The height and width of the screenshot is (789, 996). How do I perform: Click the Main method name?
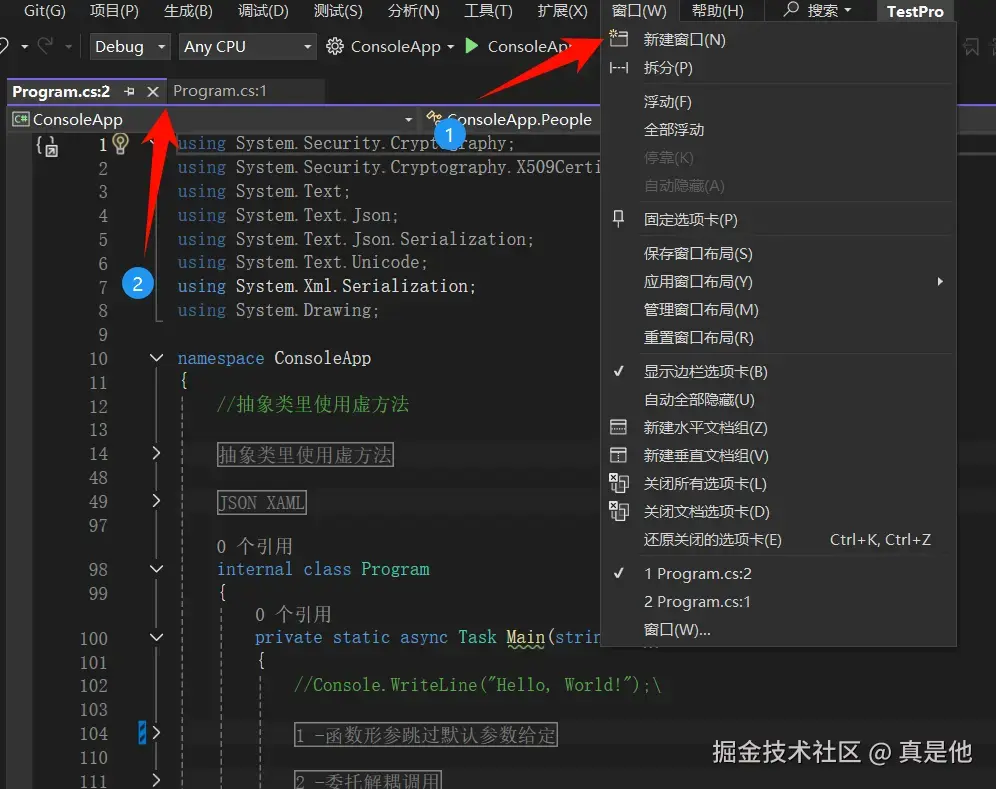(525, 637)
